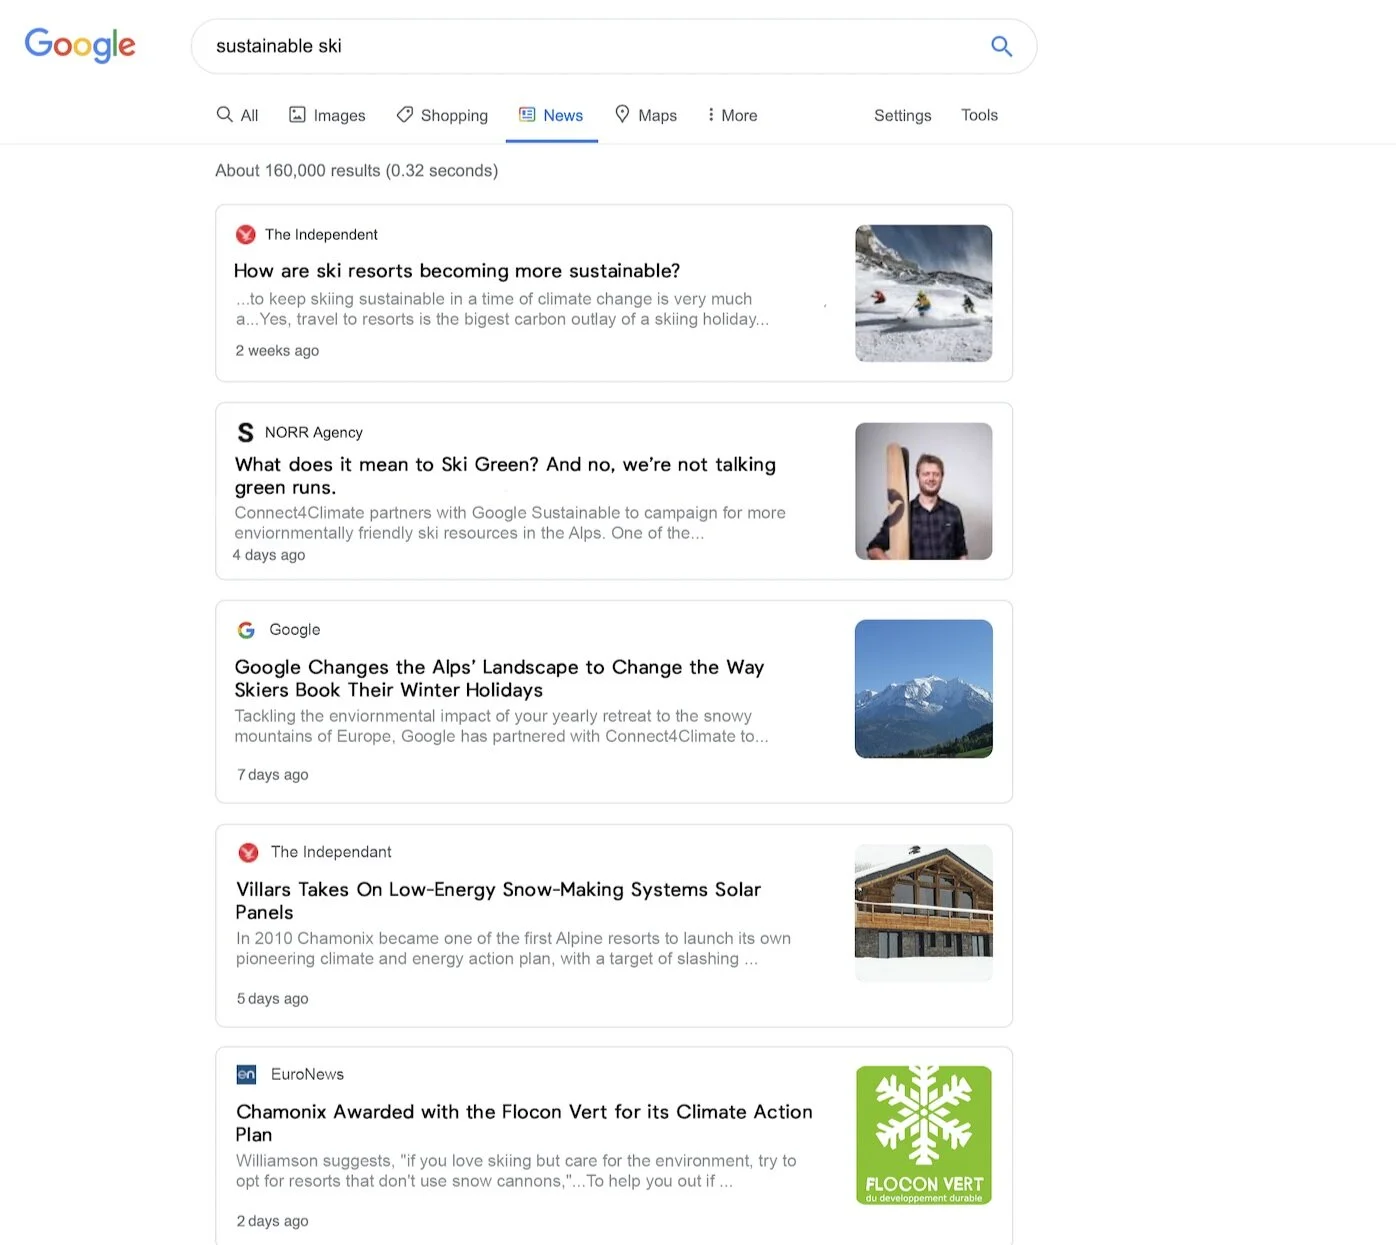Viewport: 1396px width, 1245px height.
Task: Click the wooden chalet thumbnail
Action: click(x=924, y=913)
